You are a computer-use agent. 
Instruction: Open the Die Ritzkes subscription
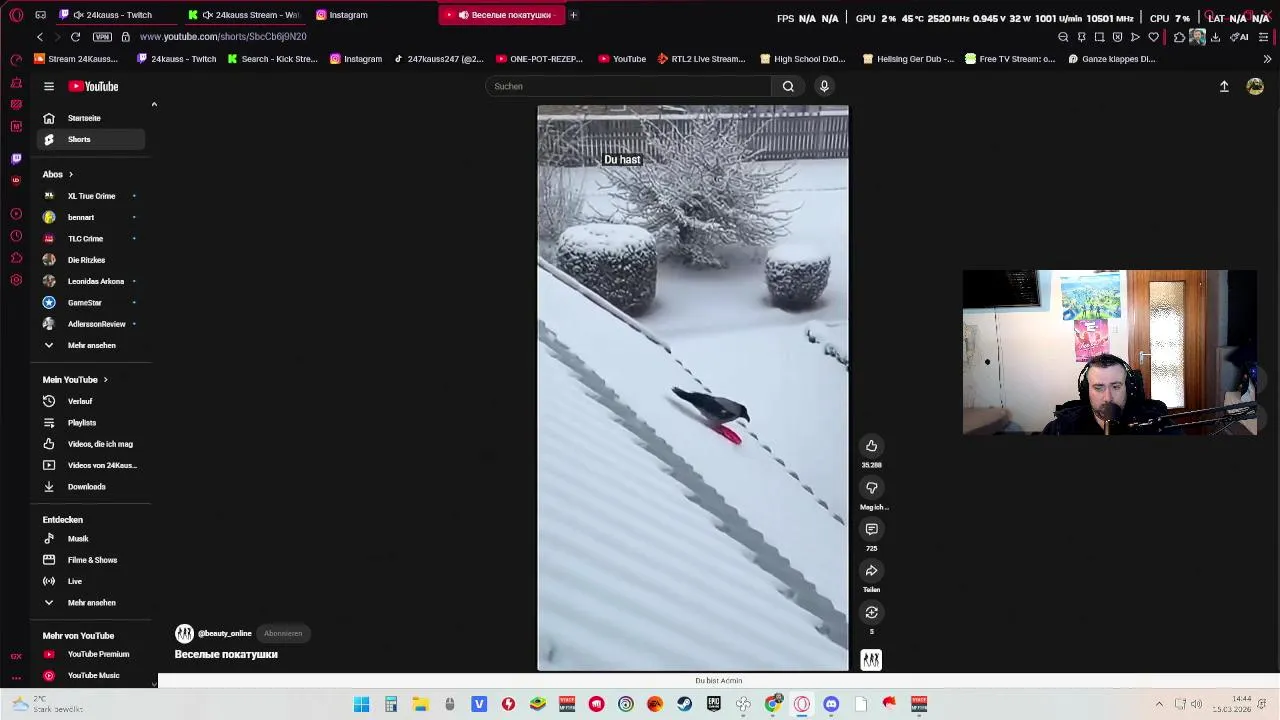click(x=91, y=260)
